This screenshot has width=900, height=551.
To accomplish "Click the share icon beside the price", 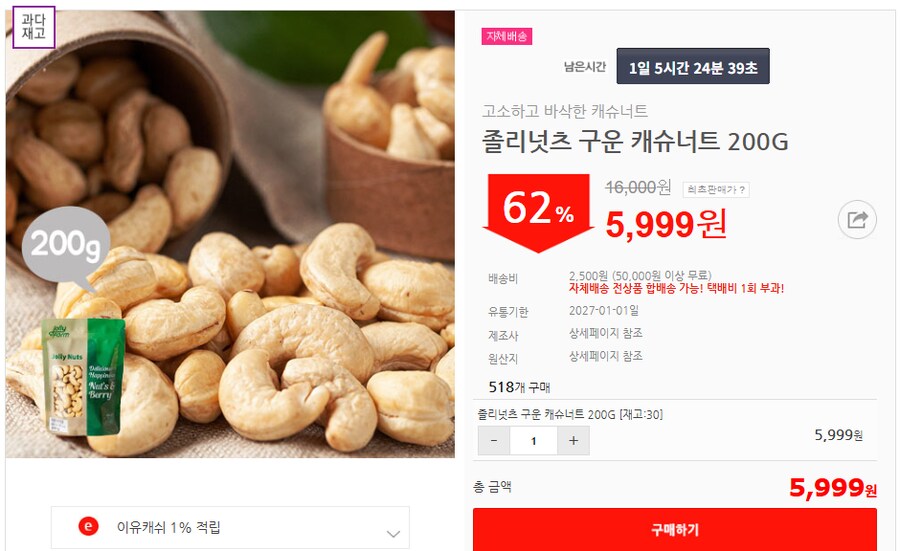I will (857, 219).
